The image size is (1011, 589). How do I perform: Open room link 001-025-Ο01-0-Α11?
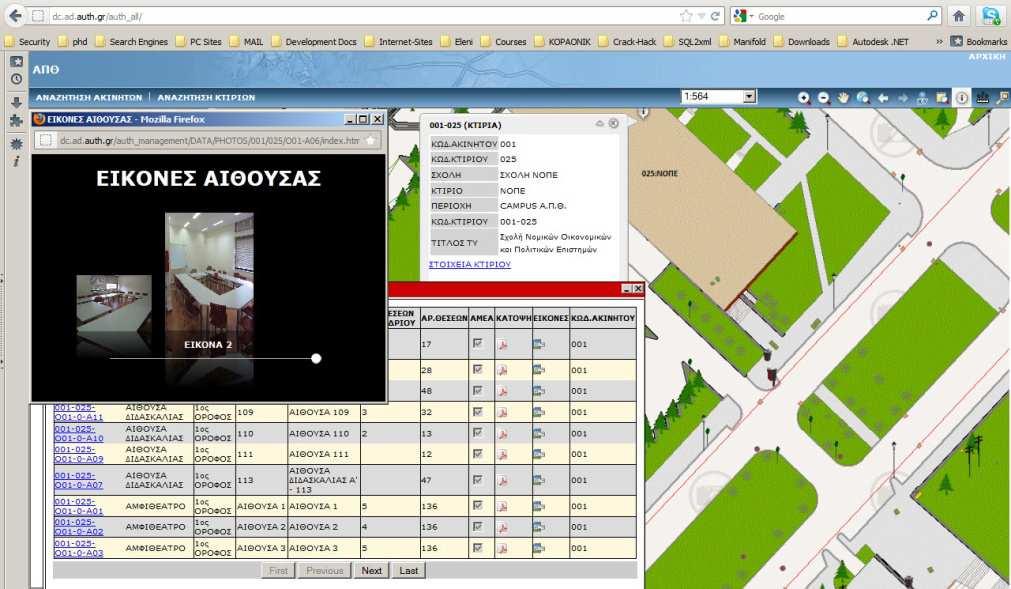79,412
